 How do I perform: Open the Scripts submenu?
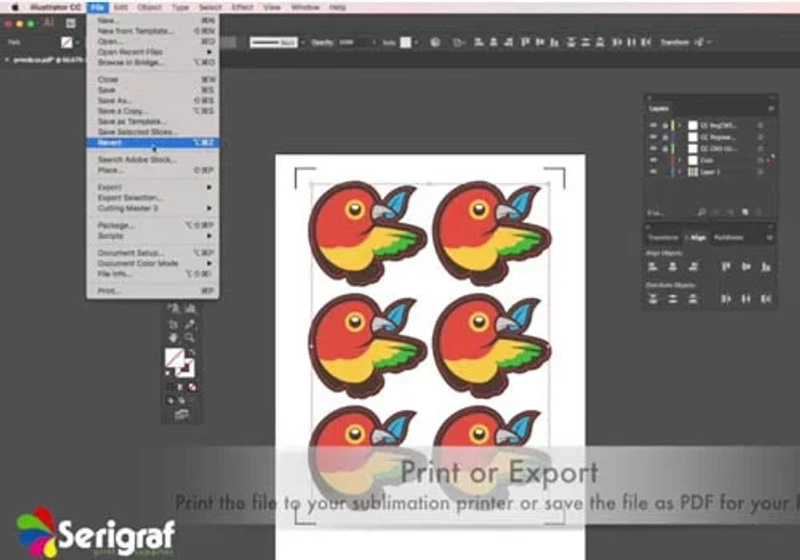(x=153, y=236)
